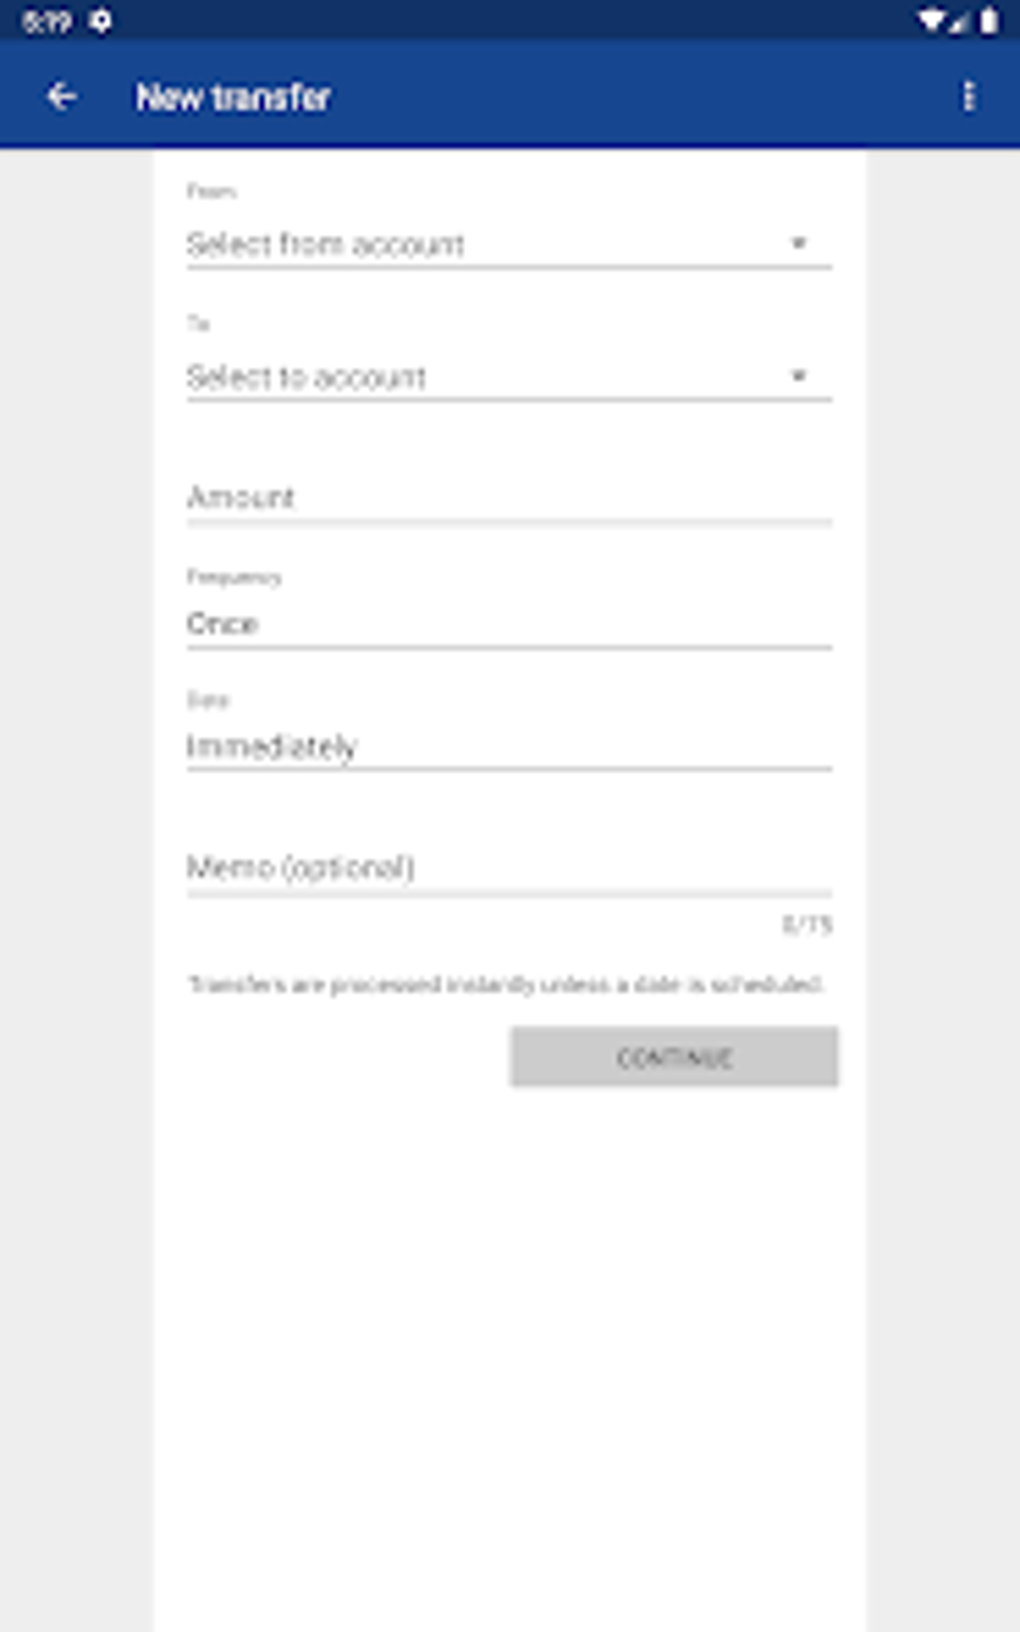Open the three-dot overflow menu

tap(968, 97)
